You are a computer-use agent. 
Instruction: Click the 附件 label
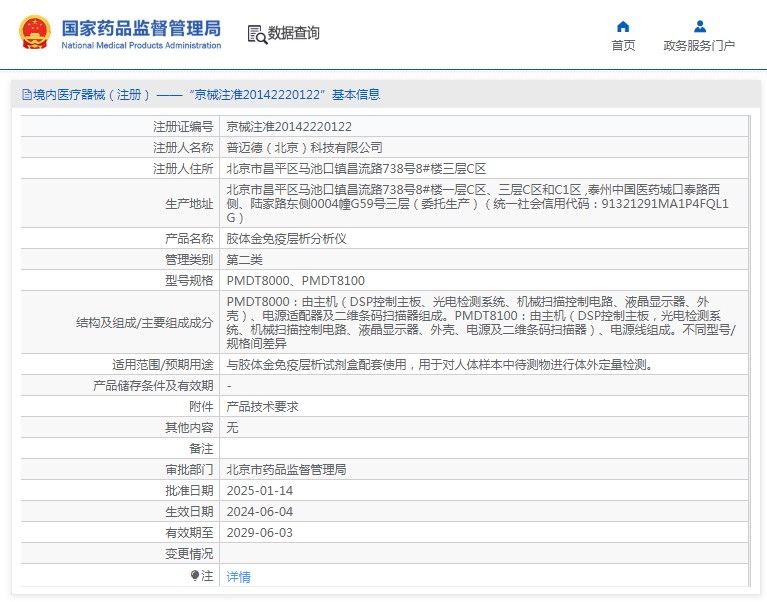tap(201, 407)
